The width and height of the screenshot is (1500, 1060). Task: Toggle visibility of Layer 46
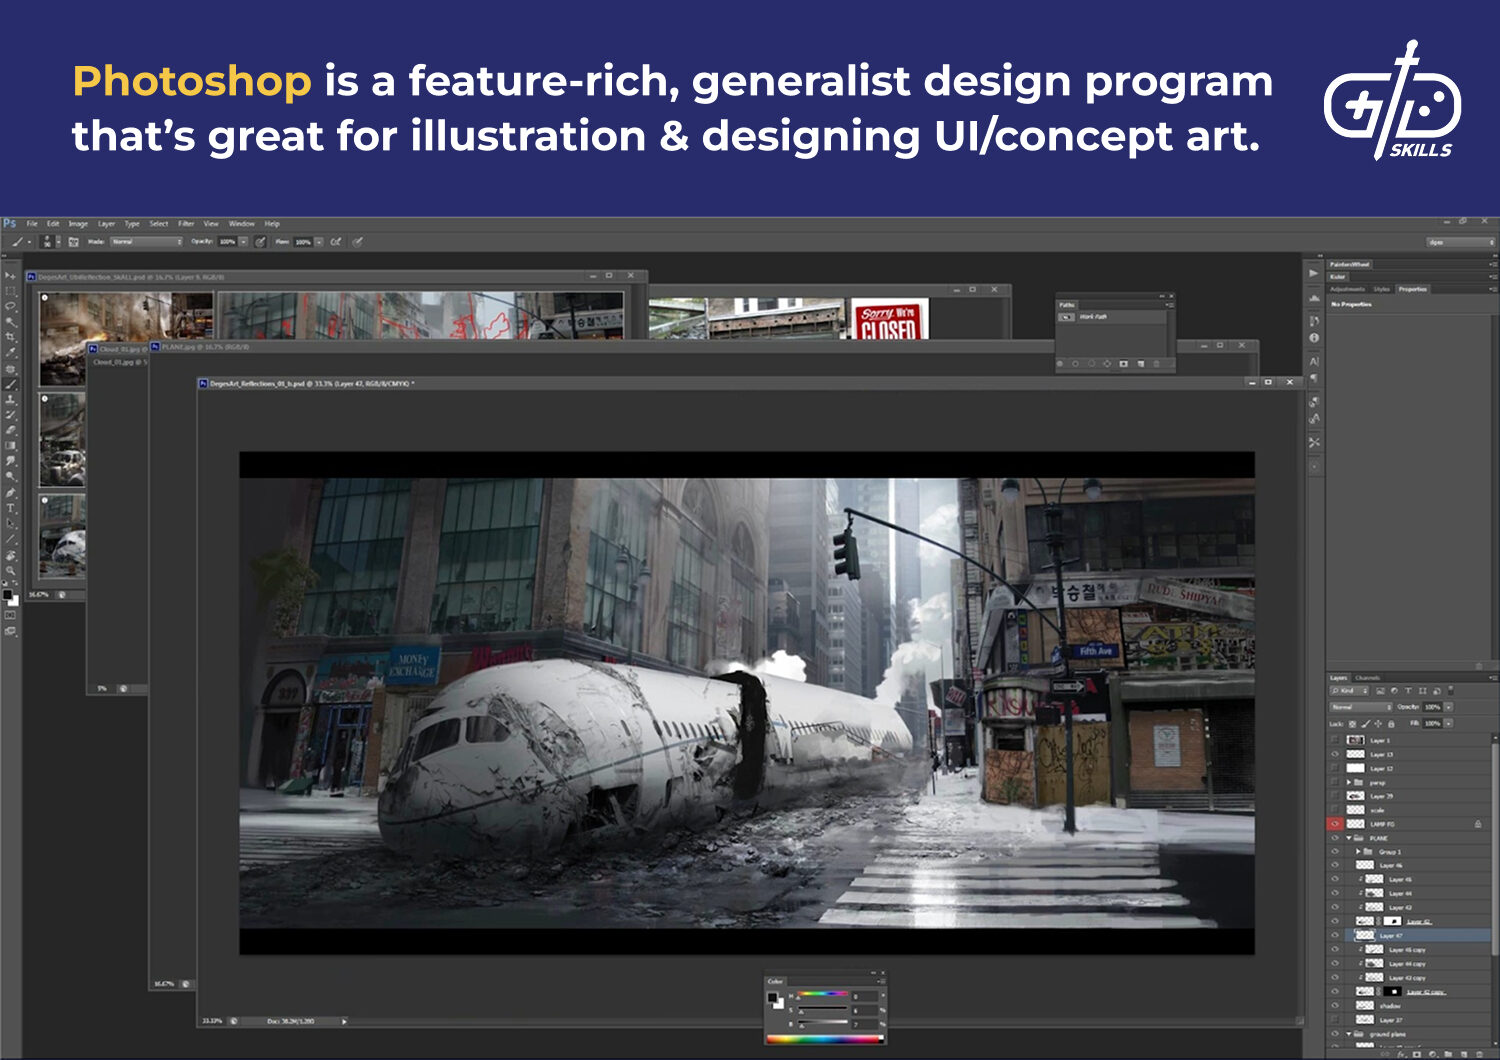click(1334, 865)
